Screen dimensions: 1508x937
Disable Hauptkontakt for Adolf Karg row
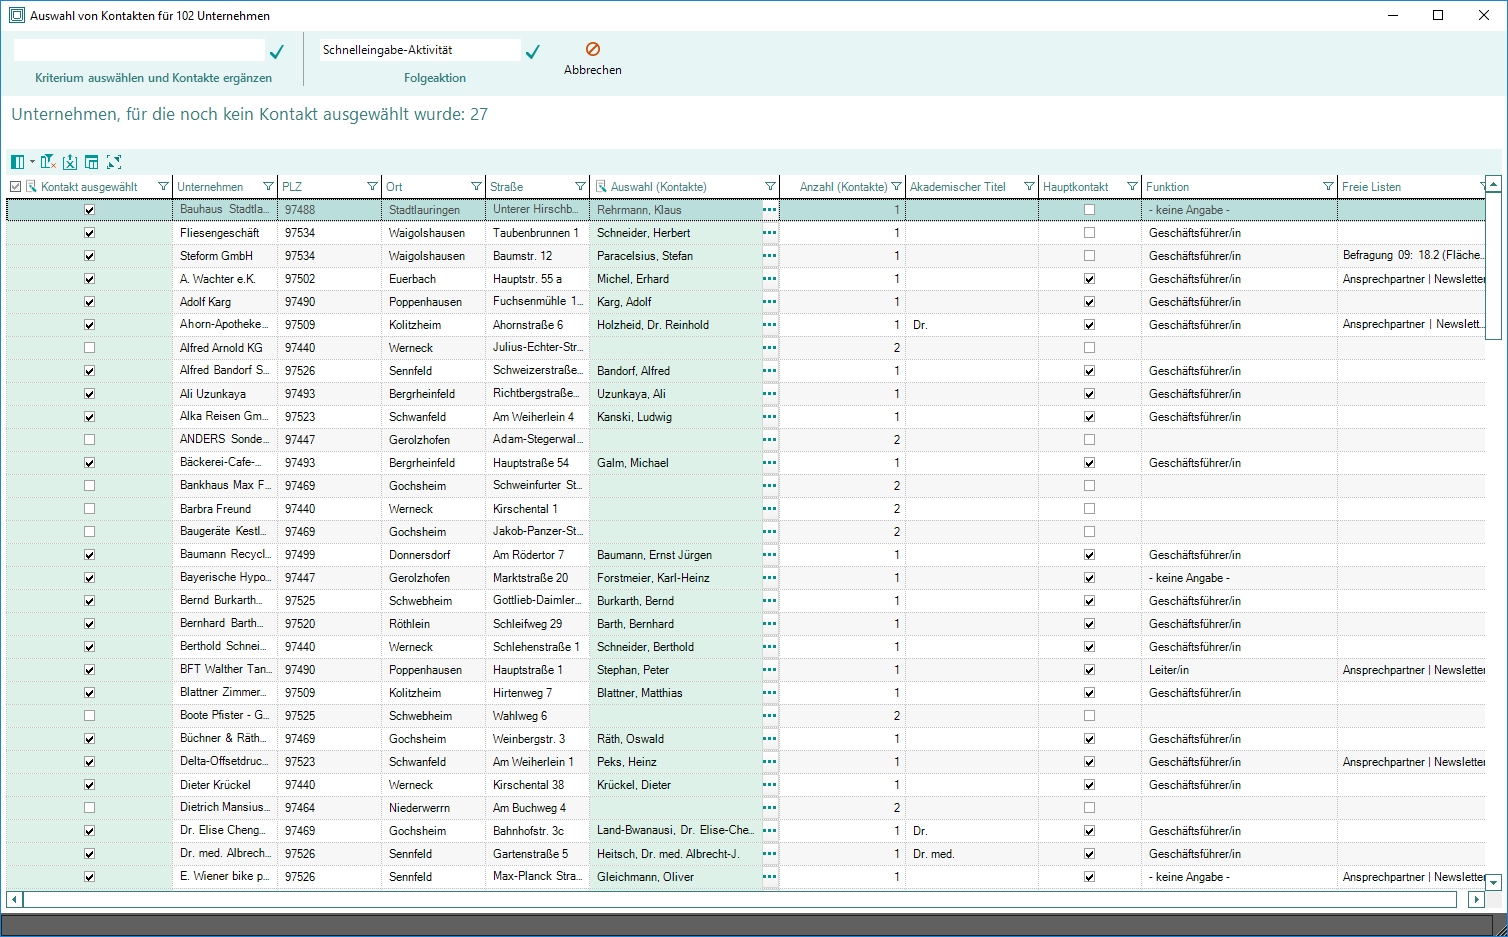[x=1090, y=302]
